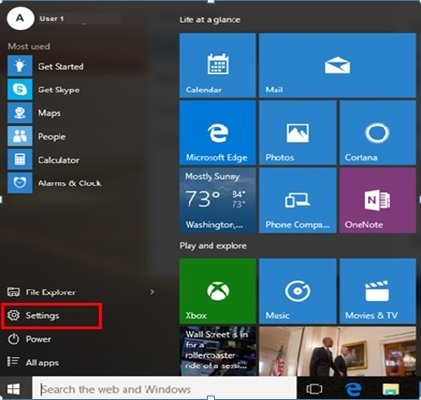Click the Life at a glance heading
The height and width of the screenshot is (400, 421).
[x=210, y=20]
